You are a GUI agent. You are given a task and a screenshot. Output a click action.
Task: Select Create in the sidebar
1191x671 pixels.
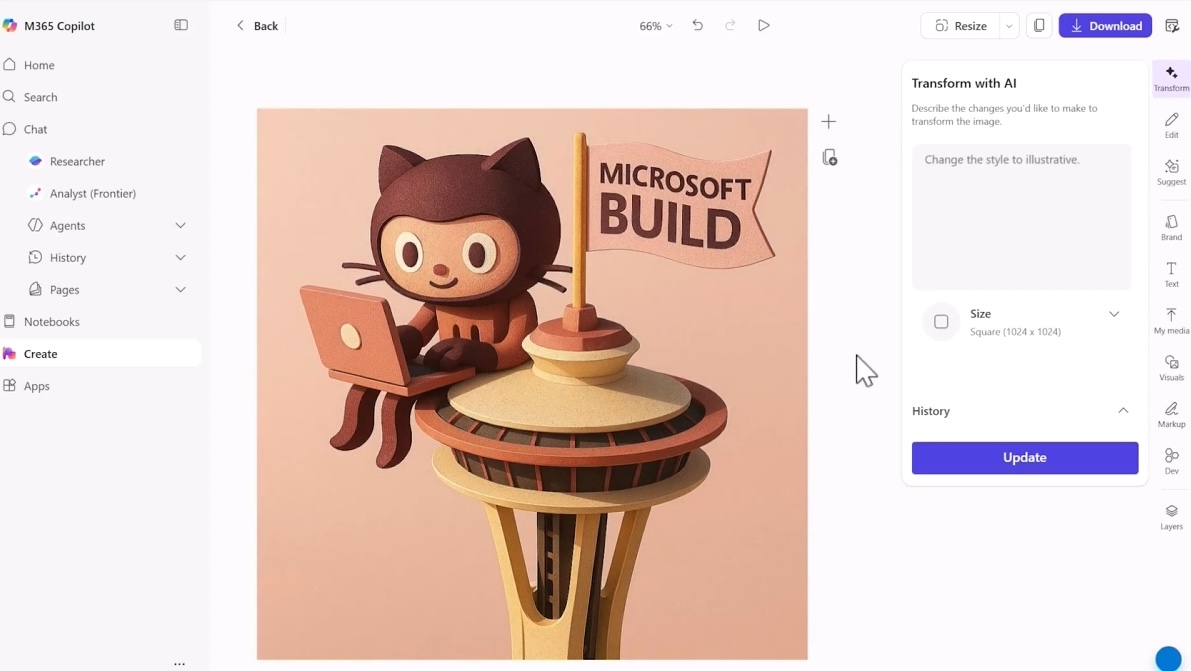100,353
